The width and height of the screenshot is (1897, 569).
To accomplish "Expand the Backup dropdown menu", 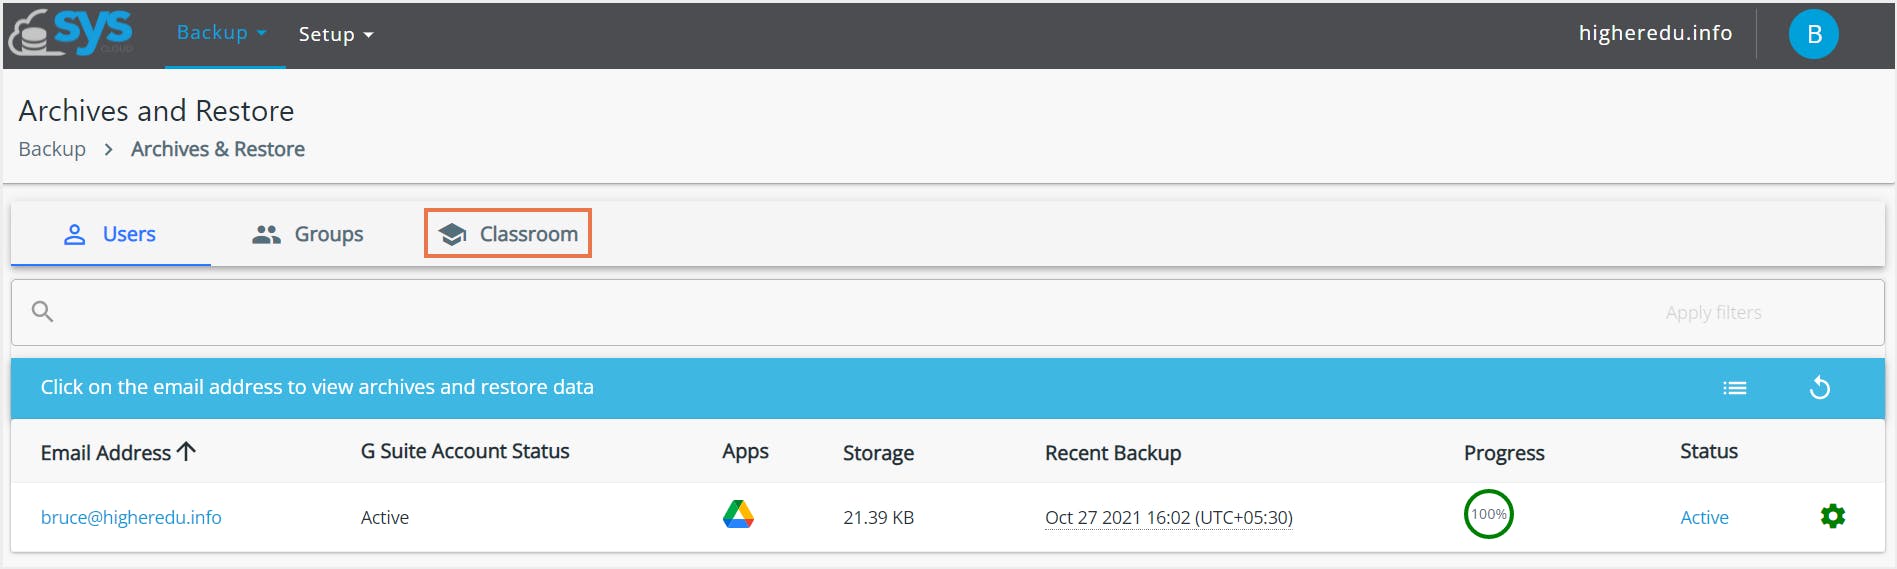I will (222, 33).
